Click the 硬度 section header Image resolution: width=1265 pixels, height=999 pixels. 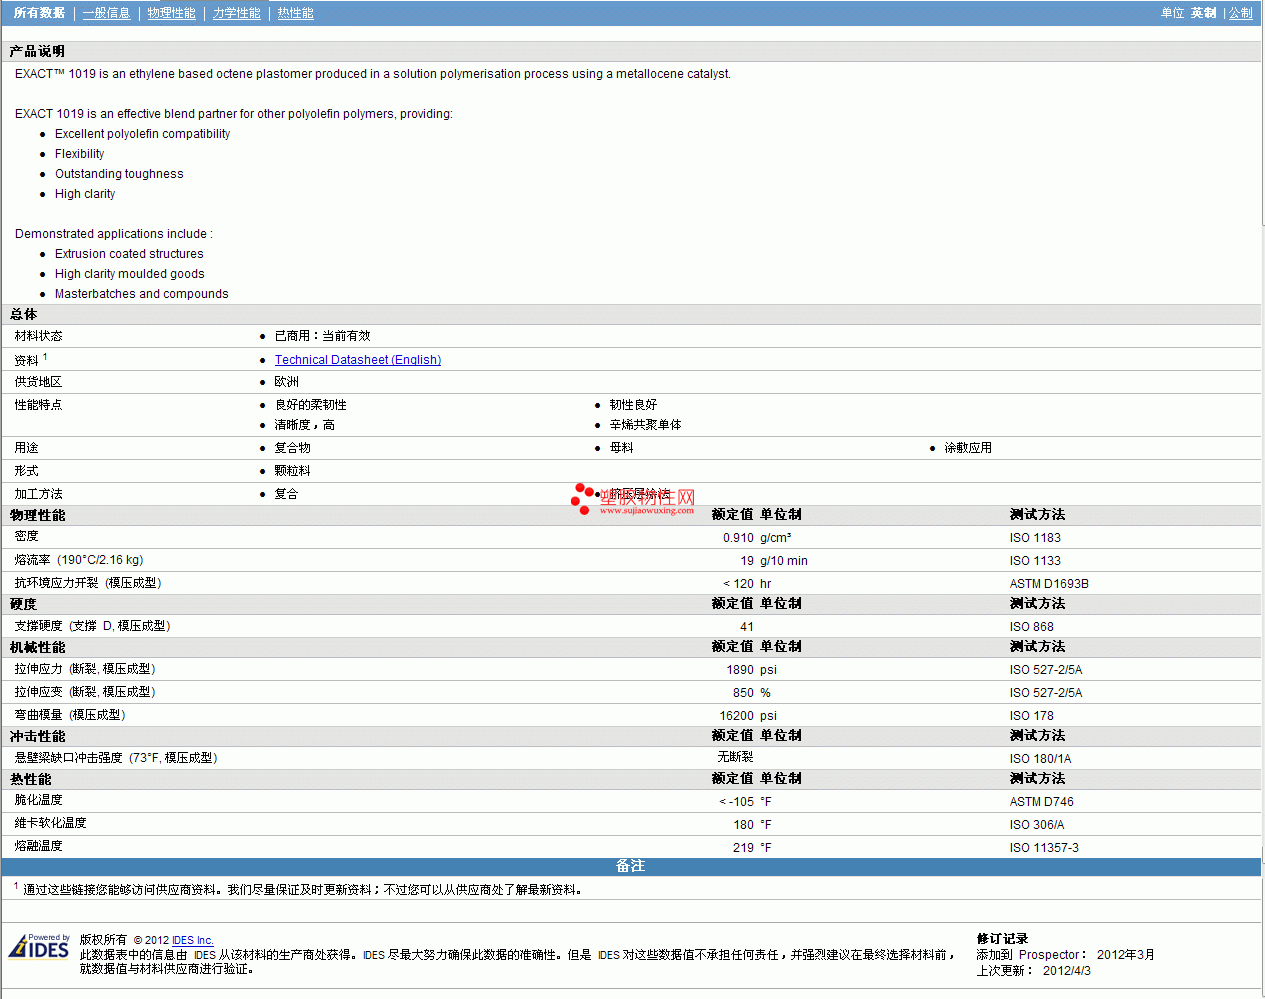click(x=23, y=604)
